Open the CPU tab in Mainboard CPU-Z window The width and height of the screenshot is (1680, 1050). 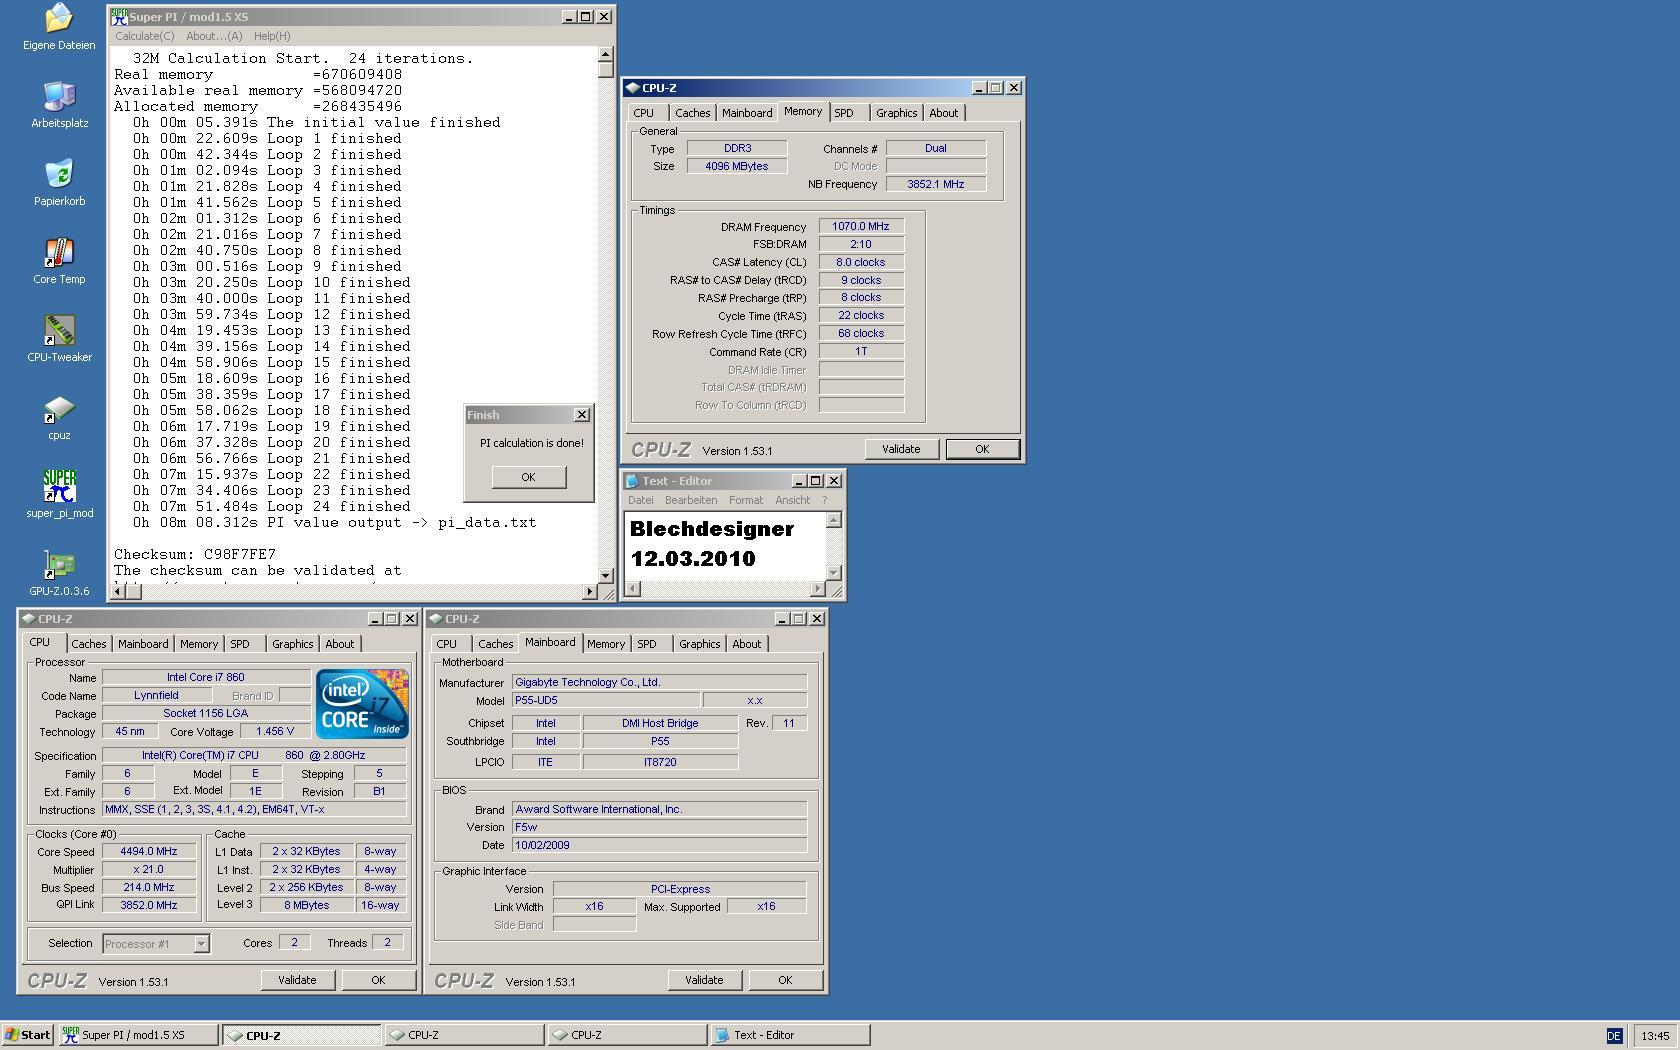[447, 644]
